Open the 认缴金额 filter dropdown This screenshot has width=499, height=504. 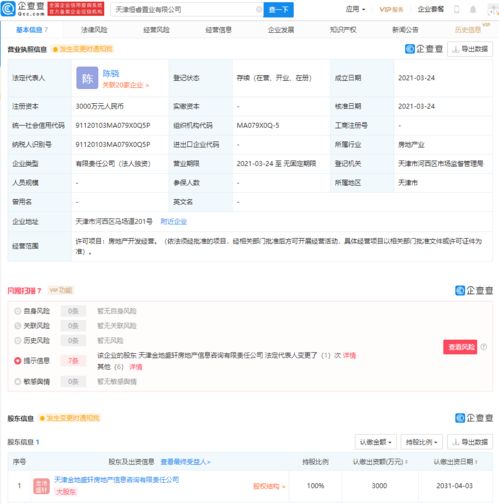pyautogui.click(x=375, y=442)
